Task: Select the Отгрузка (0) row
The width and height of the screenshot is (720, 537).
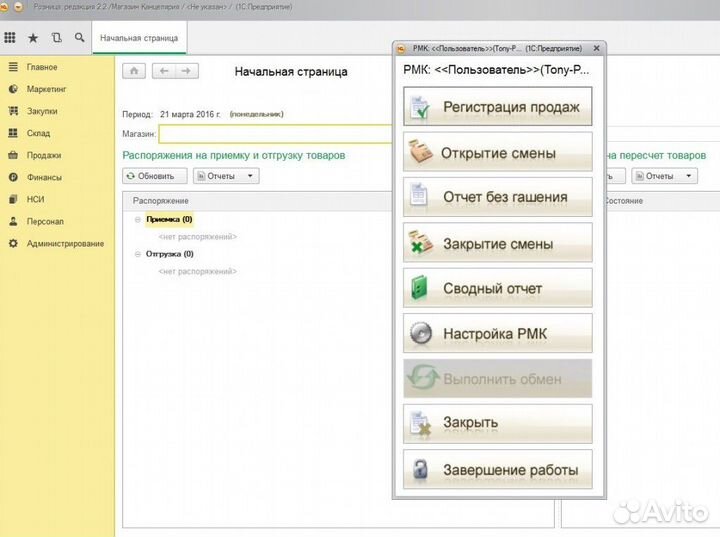Action: (170, 254)
